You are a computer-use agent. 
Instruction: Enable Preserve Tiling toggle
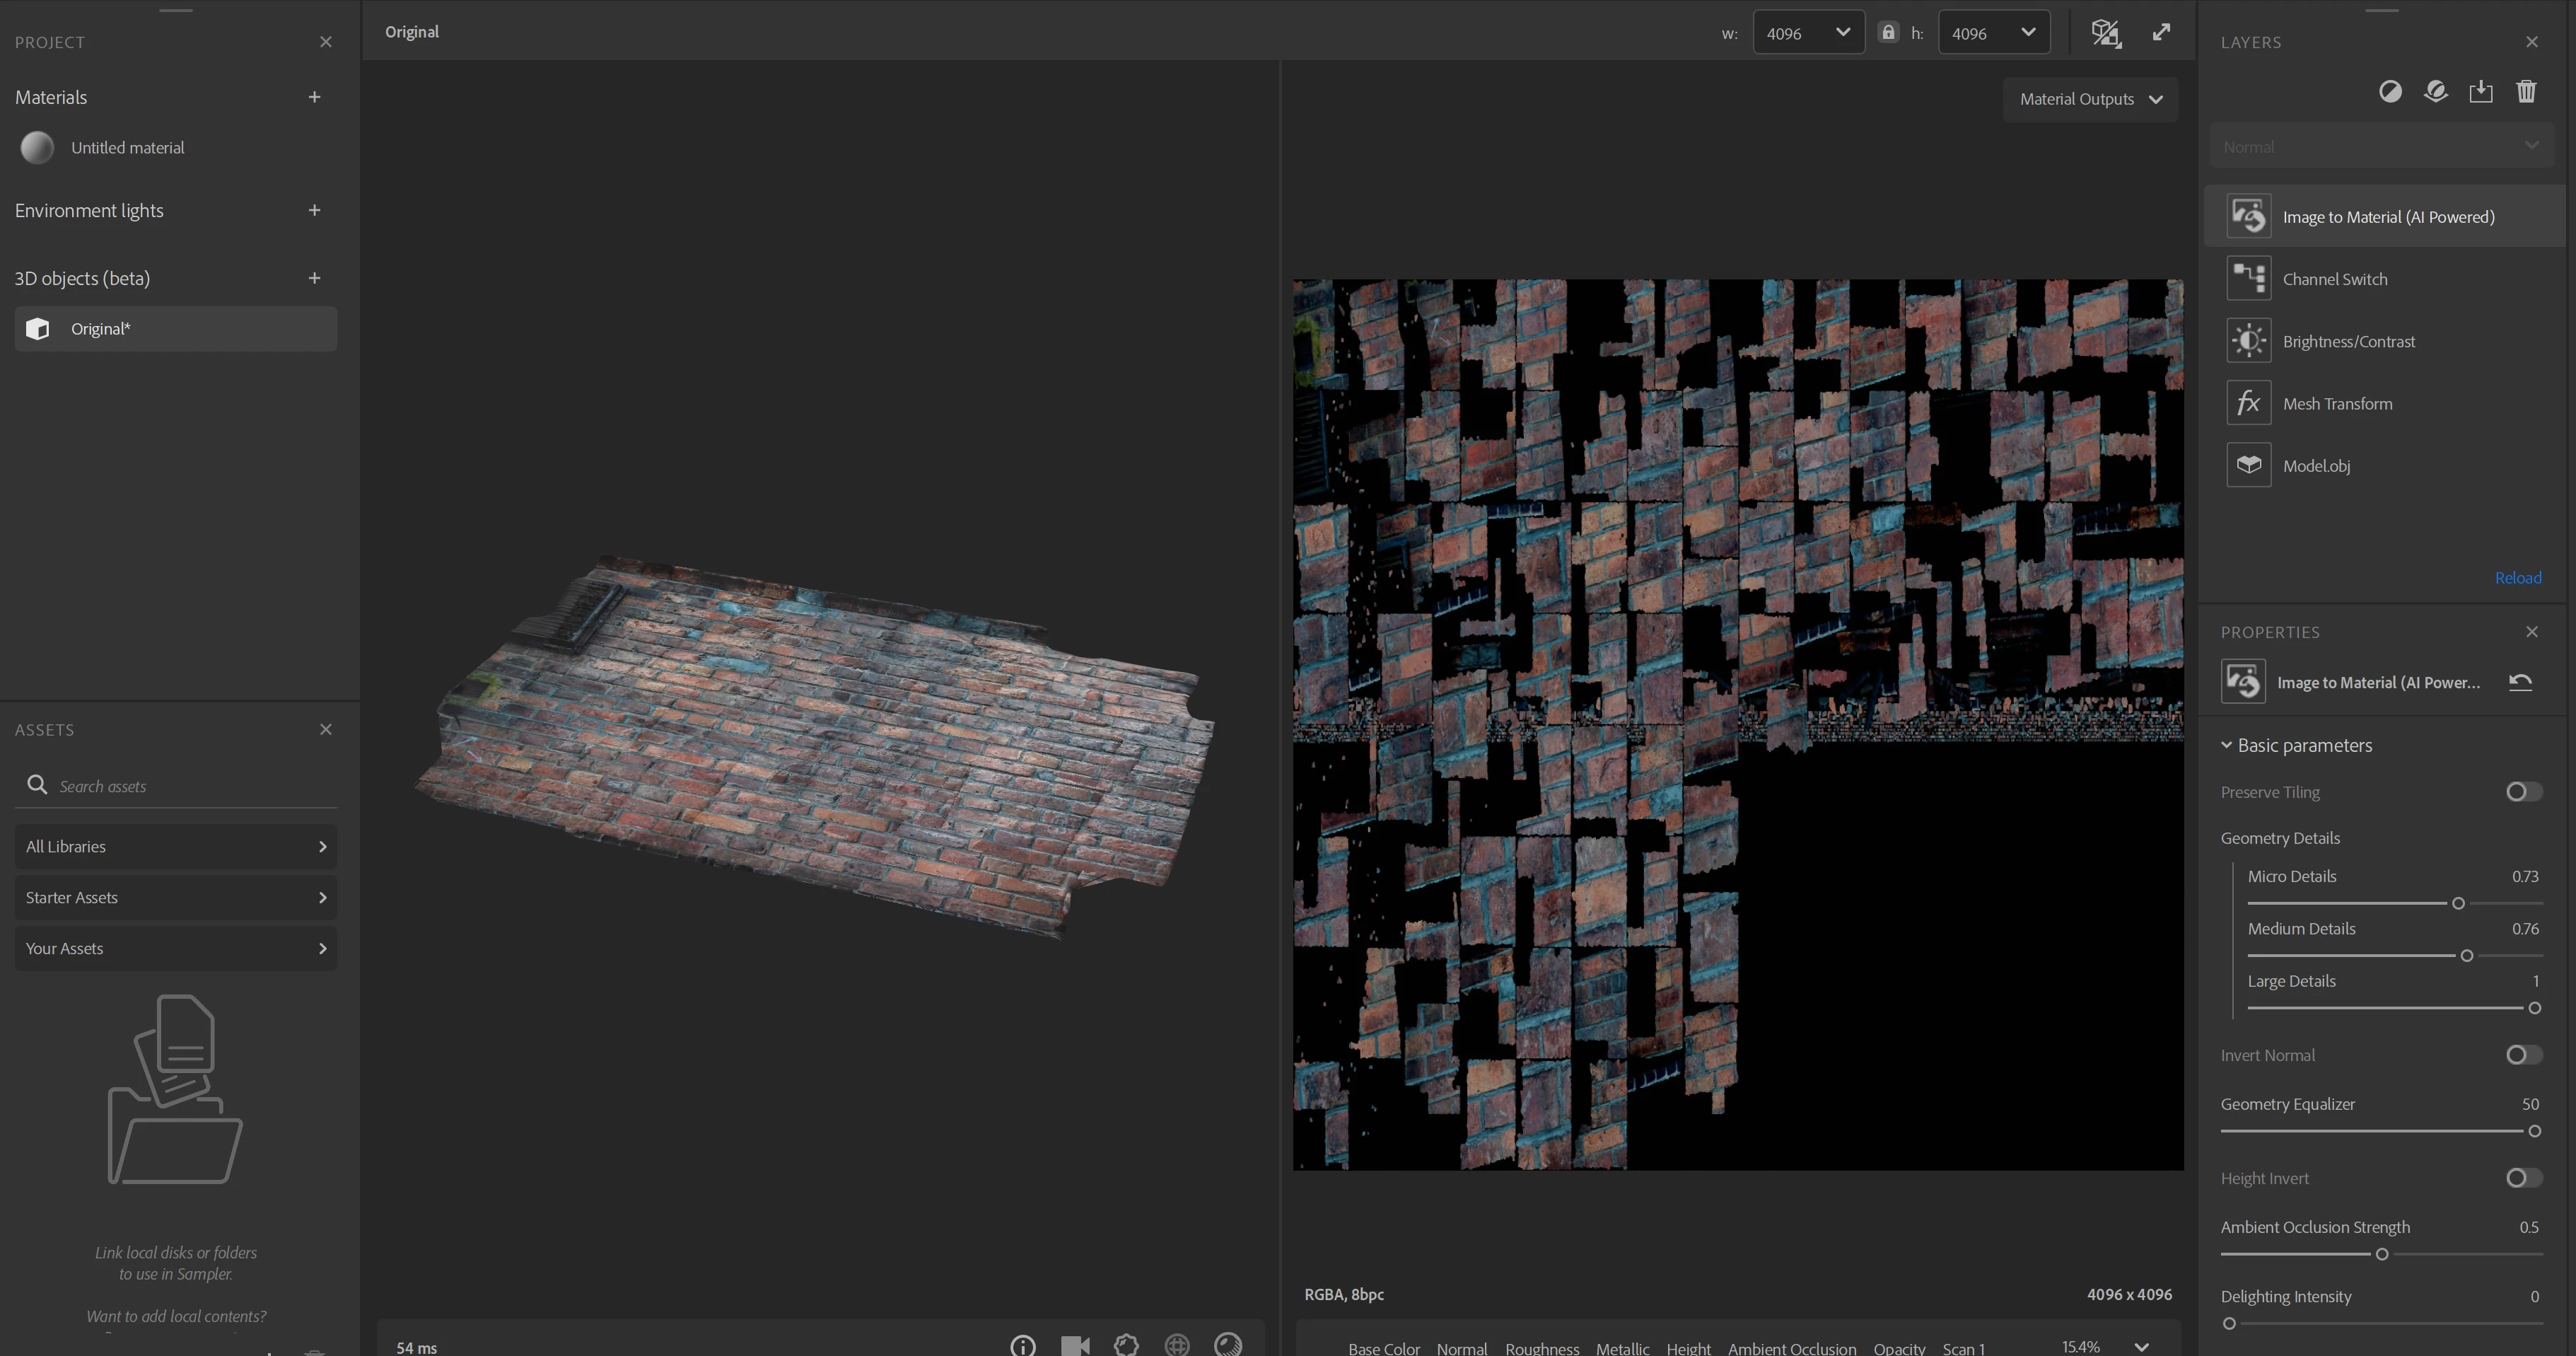coord(2523,792)
